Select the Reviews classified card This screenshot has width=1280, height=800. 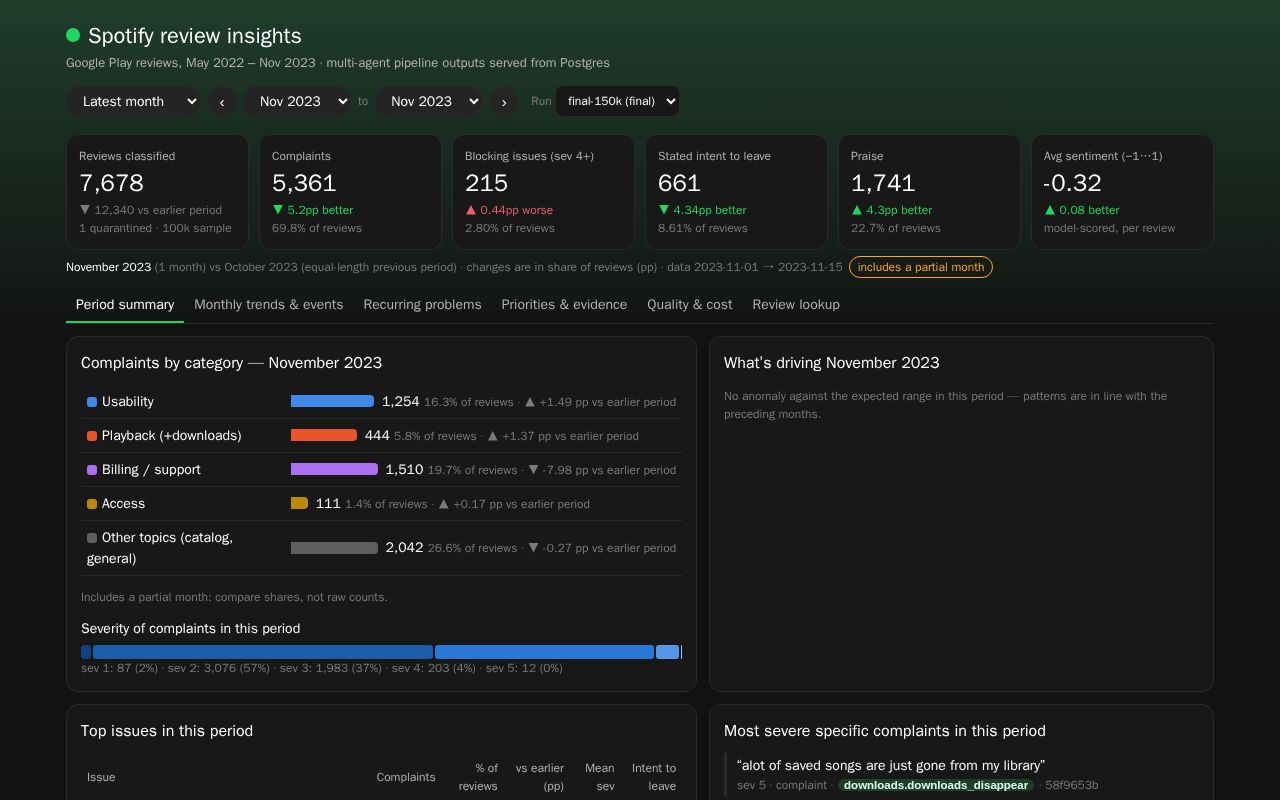click(157, 192)
